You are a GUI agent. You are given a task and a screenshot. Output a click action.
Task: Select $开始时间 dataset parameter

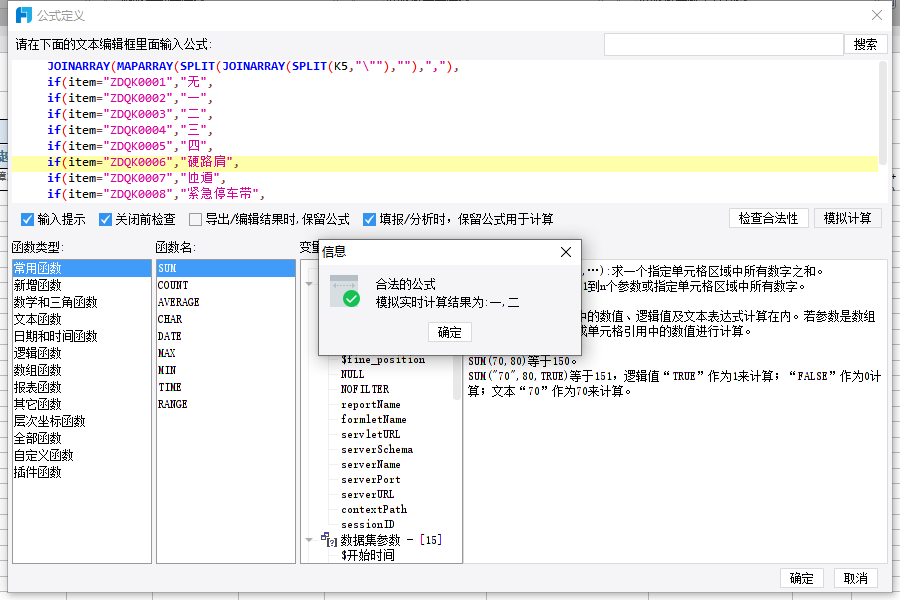(x=367, y=555)
